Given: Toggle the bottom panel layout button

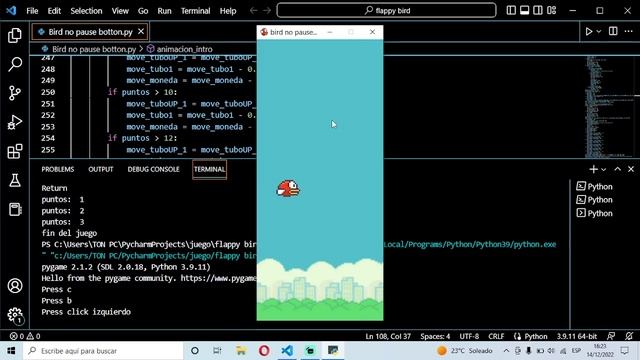Looking at the screenshot, I should click(x=524, y=10).
